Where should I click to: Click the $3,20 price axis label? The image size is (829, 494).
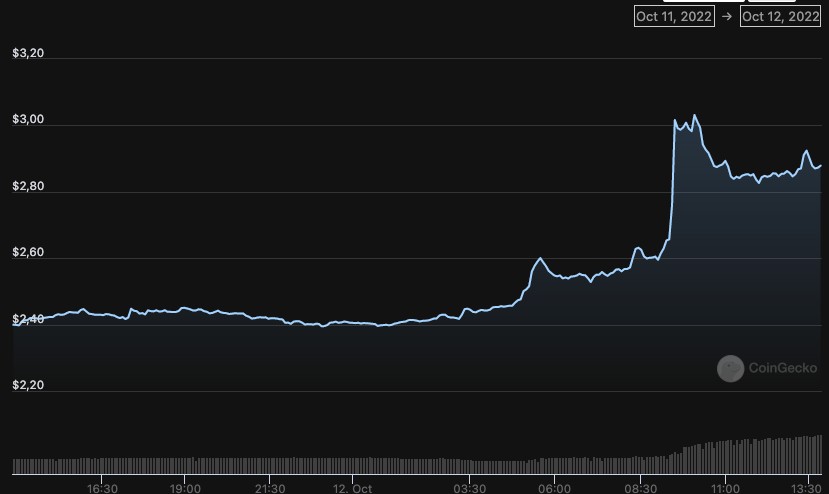pyautogui.click(x=28, y=53)
